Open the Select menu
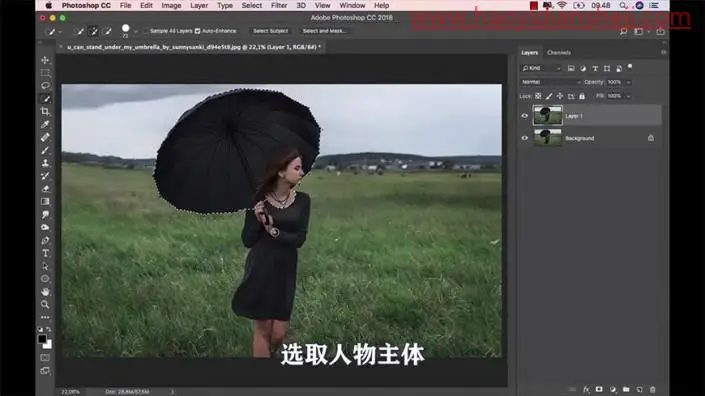Viewport: 705px width, 396px height. point(251,5)
